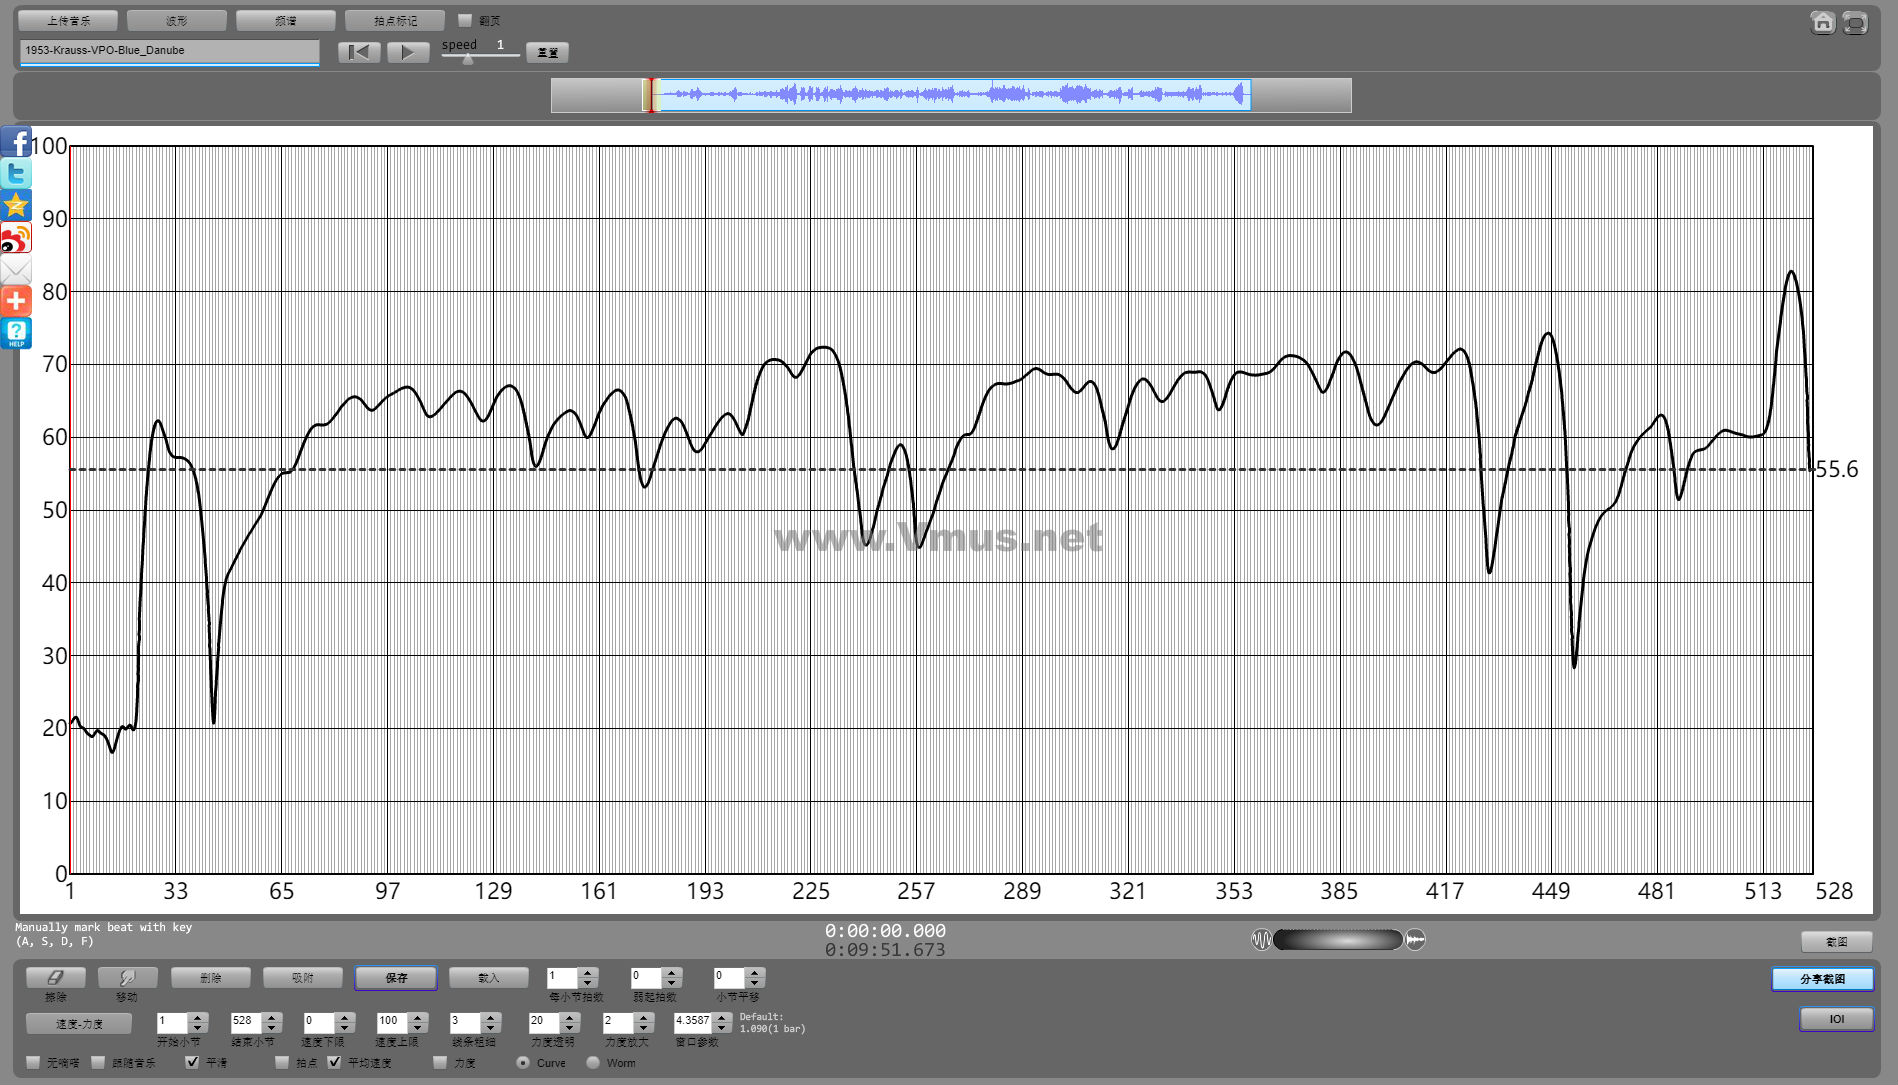This screenshot has height=1085, width=1898.
Task: Open the 频谱 spectrum view
Action: tap(286, 21)
